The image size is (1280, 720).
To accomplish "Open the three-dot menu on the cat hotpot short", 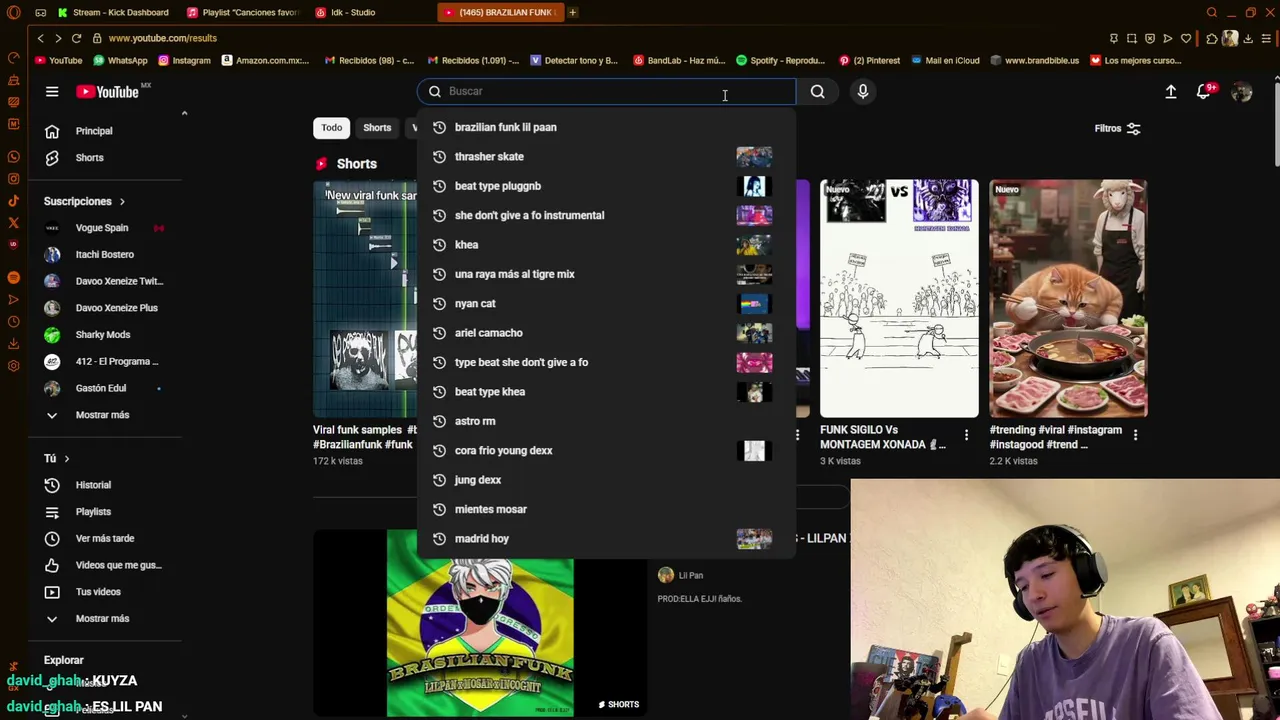I will (1136, 434).
